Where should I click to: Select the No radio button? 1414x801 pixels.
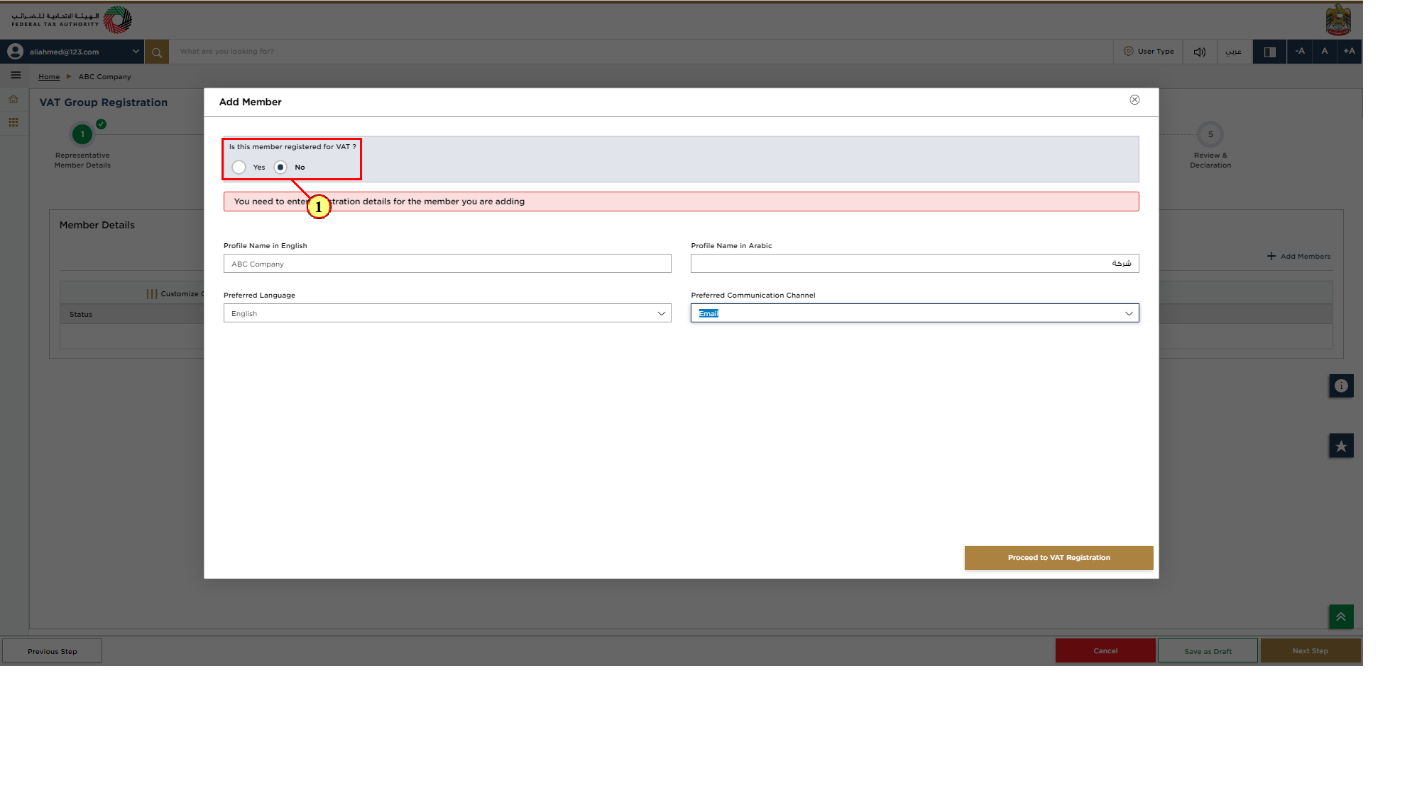[280, 167]
